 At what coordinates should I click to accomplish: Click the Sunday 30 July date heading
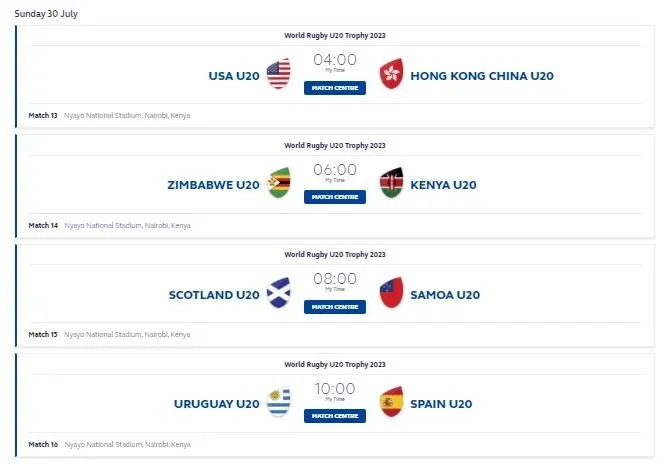click(46, 14)
